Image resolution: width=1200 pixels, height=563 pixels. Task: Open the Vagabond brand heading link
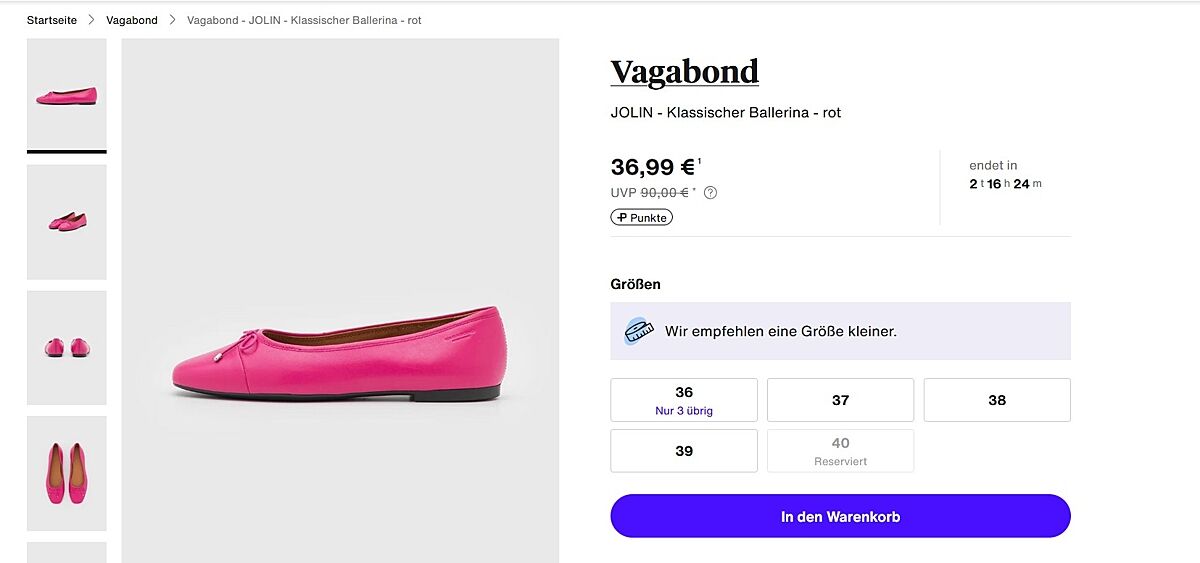click(685, 72)
